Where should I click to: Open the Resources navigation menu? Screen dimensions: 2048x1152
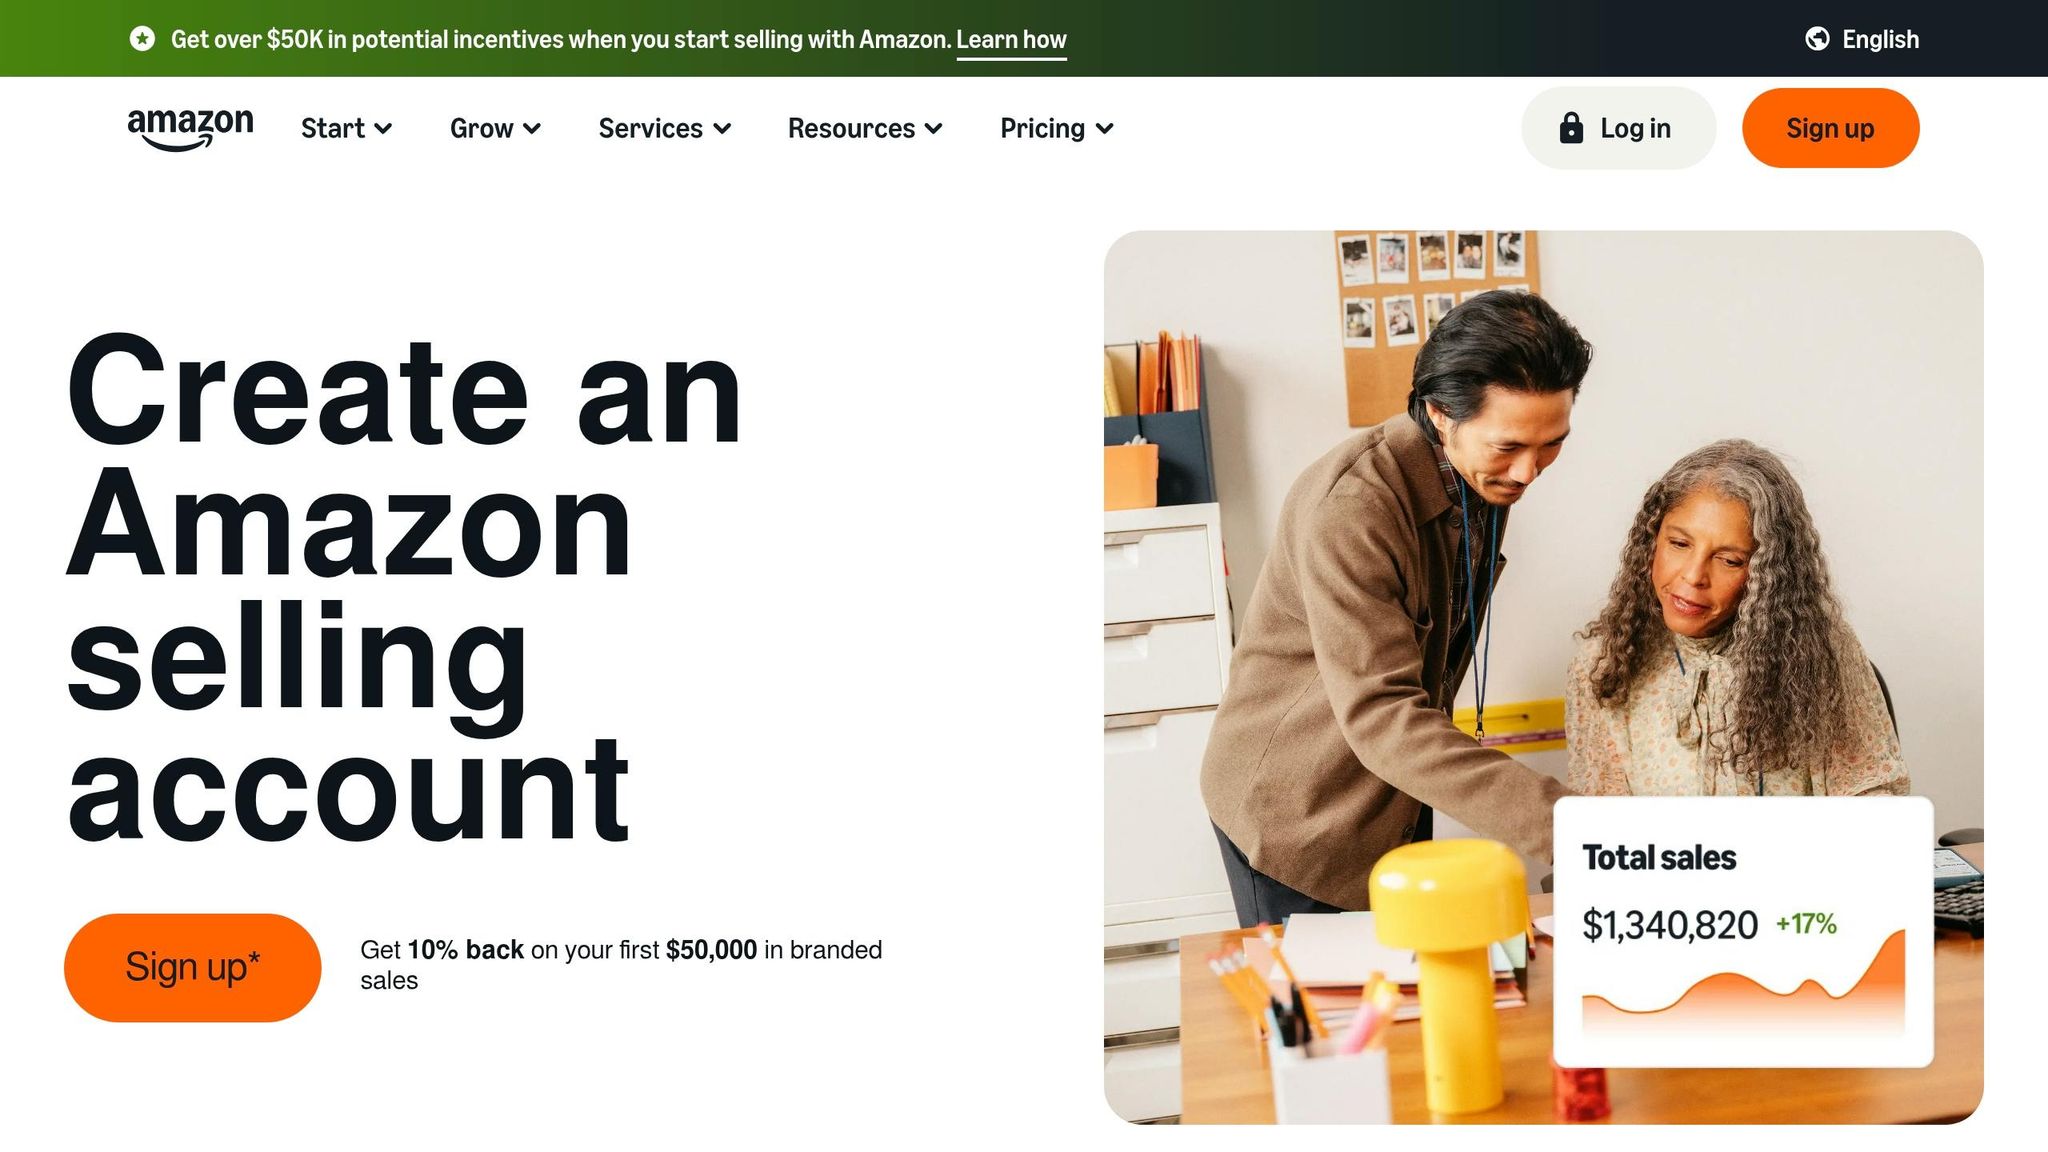click(x=865, y=129)
